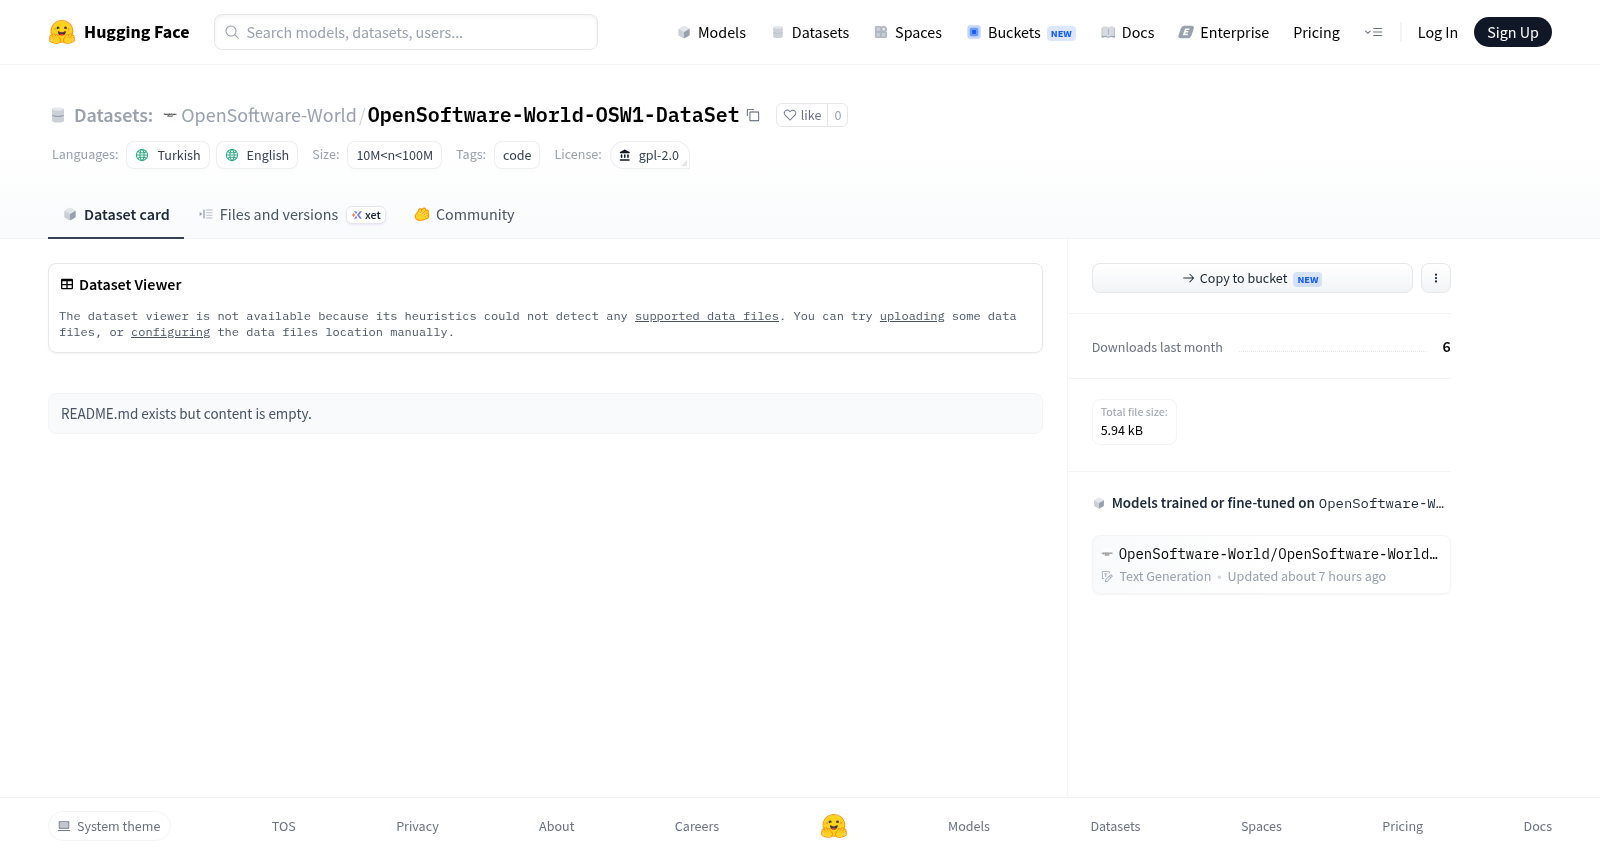This screenshot has width=1600, height=861.
Task: Click the Models cube icon in nav
Action: coord(684,32)
